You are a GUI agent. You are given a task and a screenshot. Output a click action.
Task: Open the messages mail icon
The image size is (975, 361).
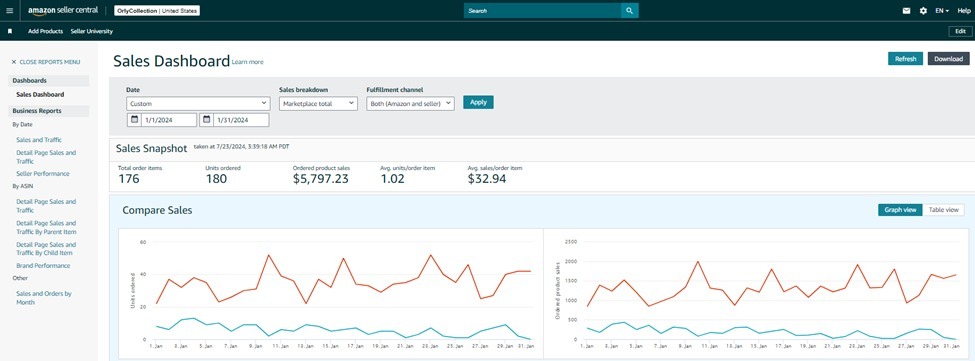click(x=907, y=11)
